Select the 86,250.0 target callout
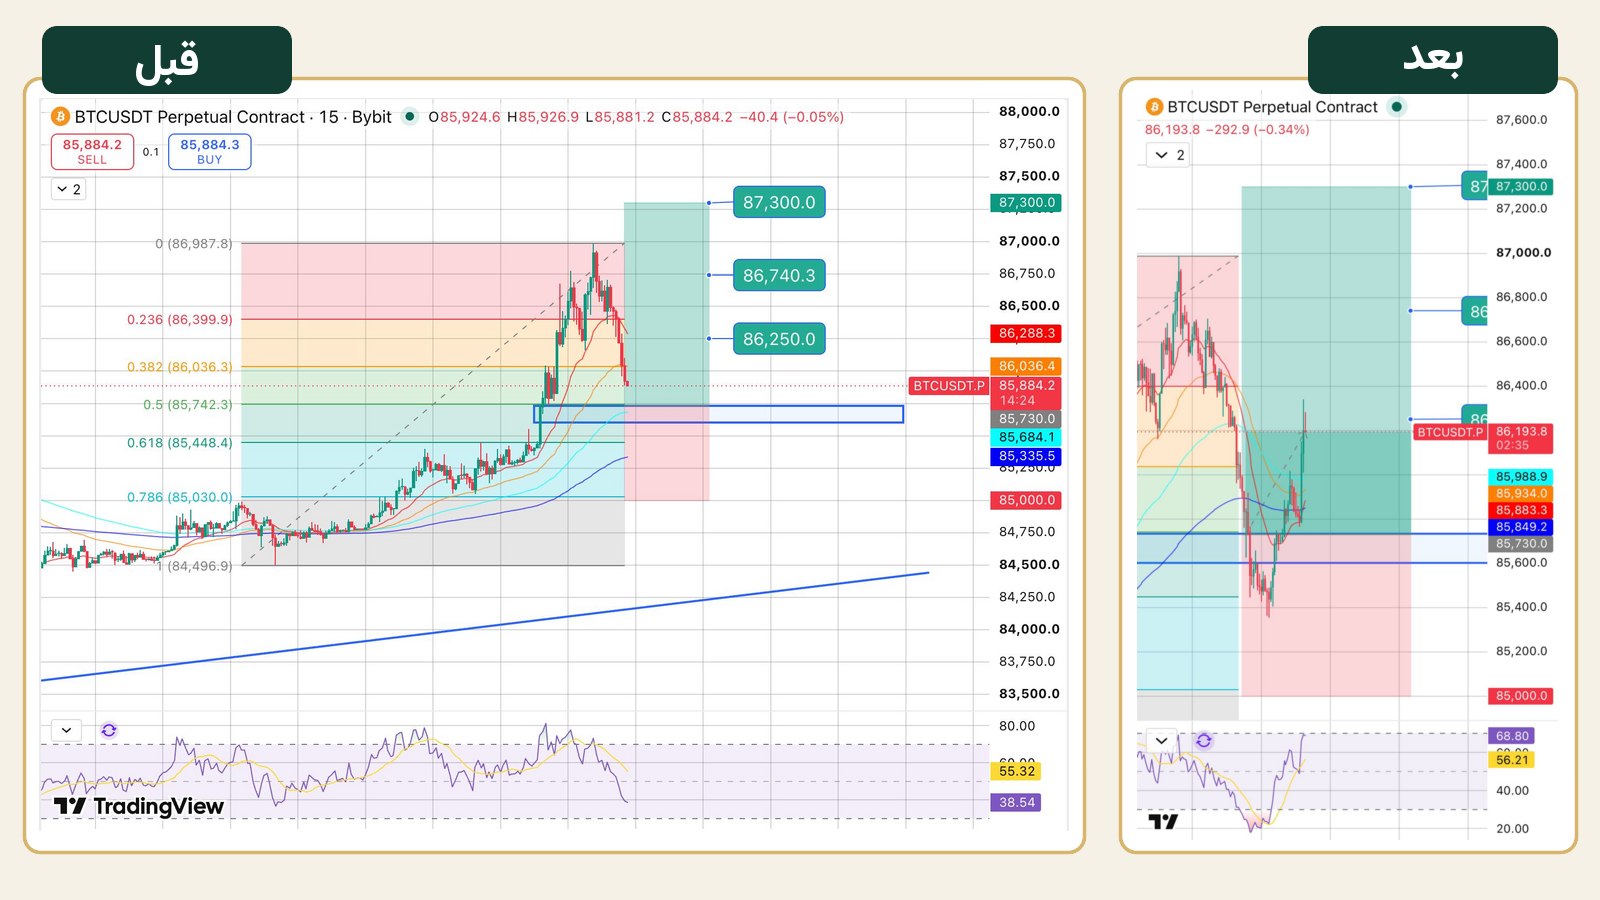Viewport: 1600px width, 900px height. 779,339
